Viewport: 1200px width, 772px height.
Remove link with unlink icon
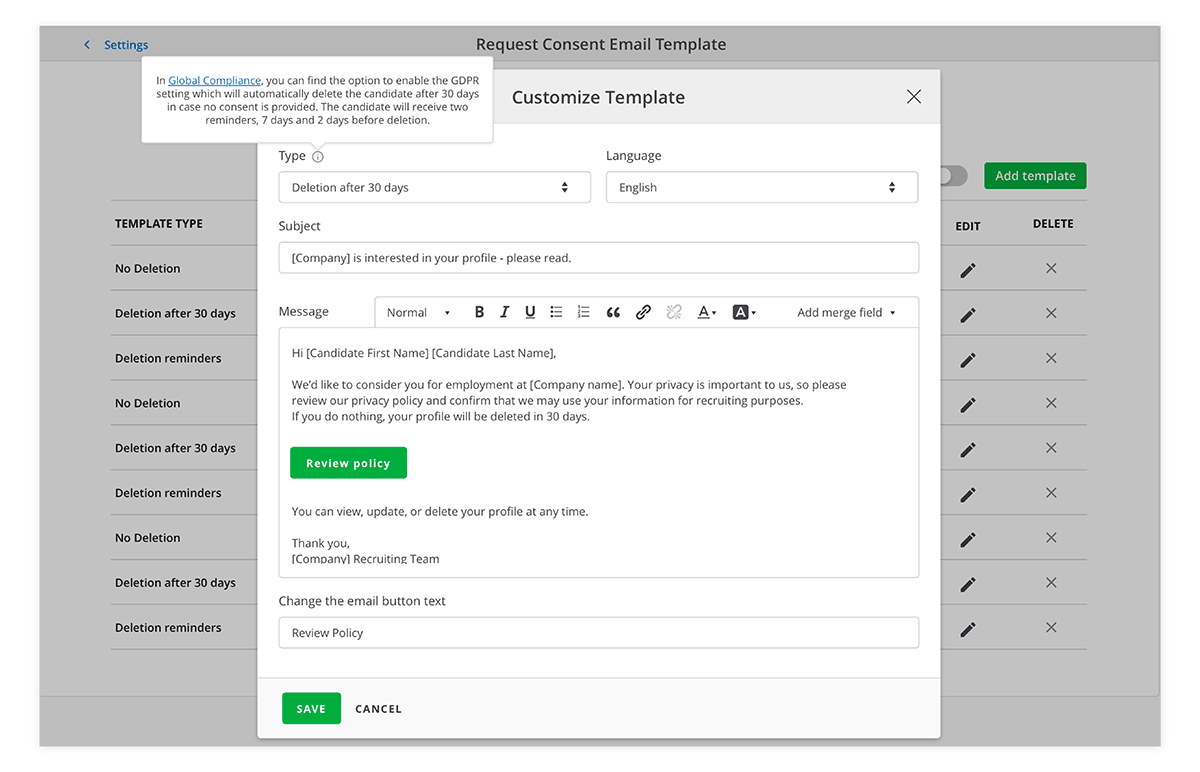pos(674,312)
